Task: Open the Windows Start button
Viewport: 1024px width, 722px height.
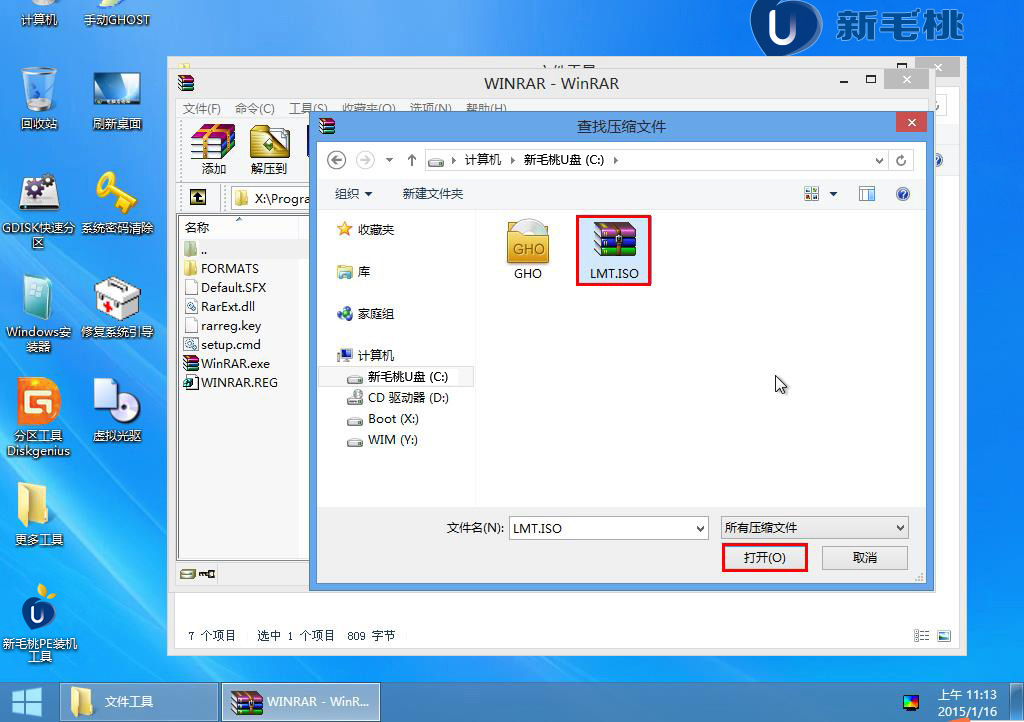Action: 27,702
